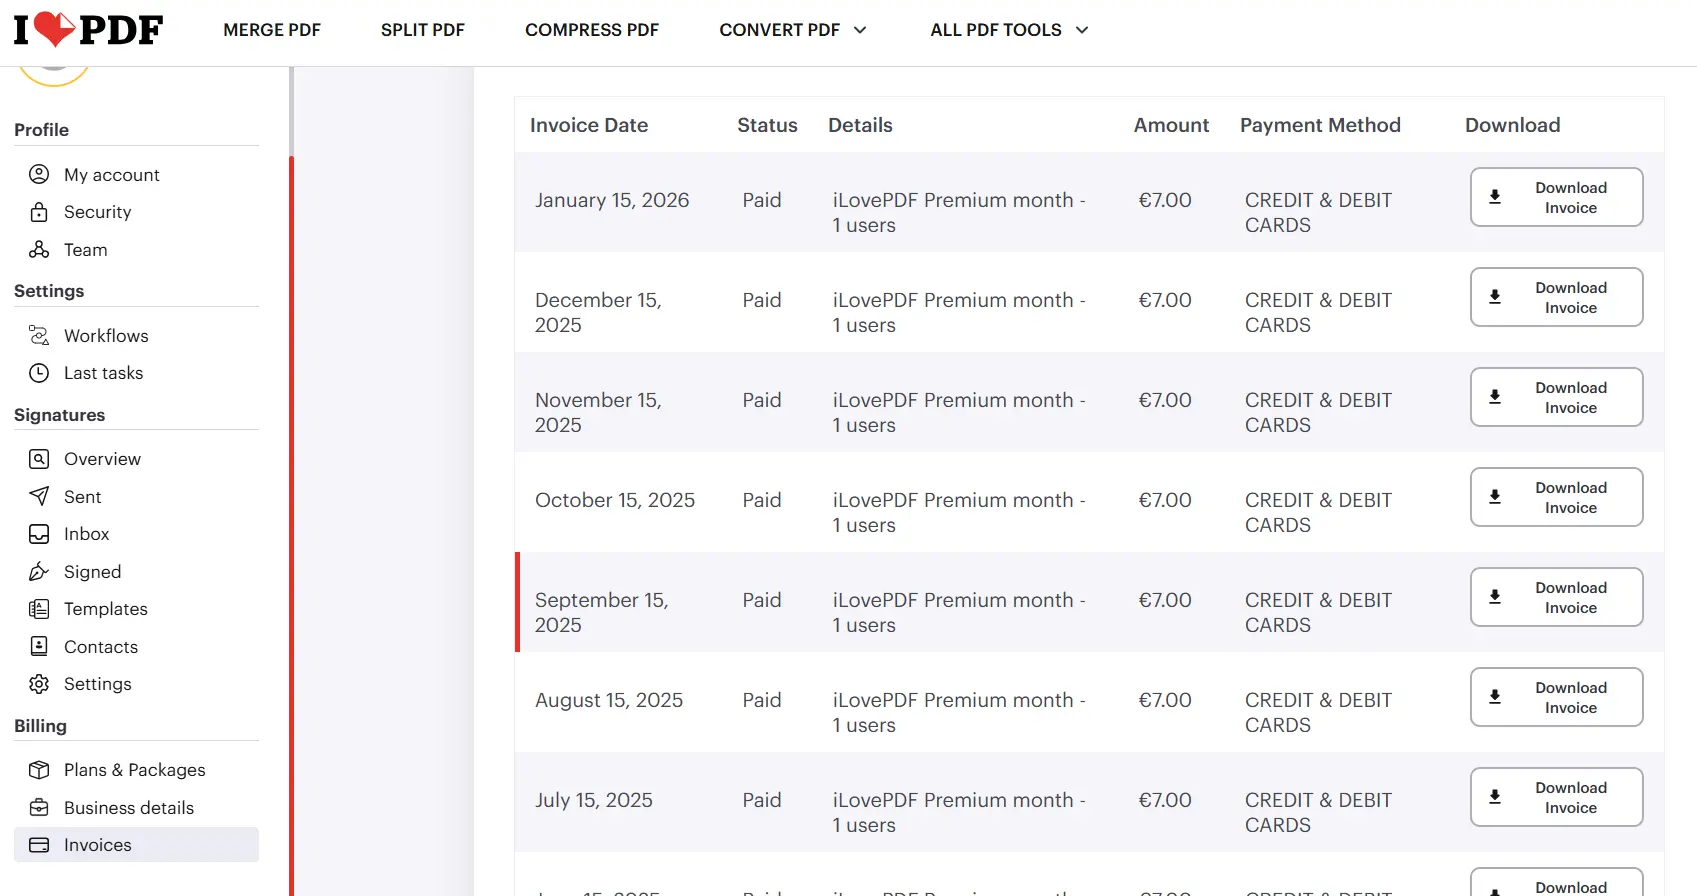Open the Merge PDF menu item

pyautogui.click(x=272, y=30)
